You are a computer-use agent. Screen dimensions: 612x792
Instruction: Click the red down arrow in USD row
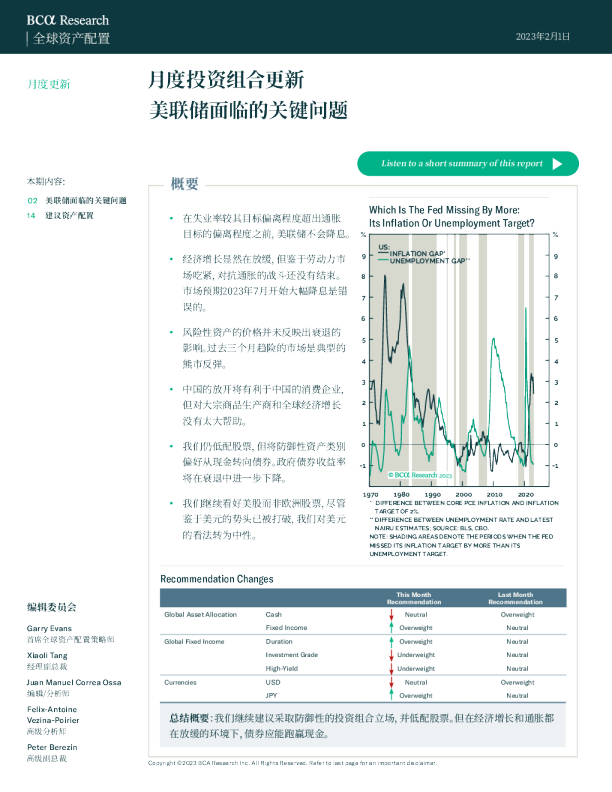pyautogui.click(x=392, y=681)
